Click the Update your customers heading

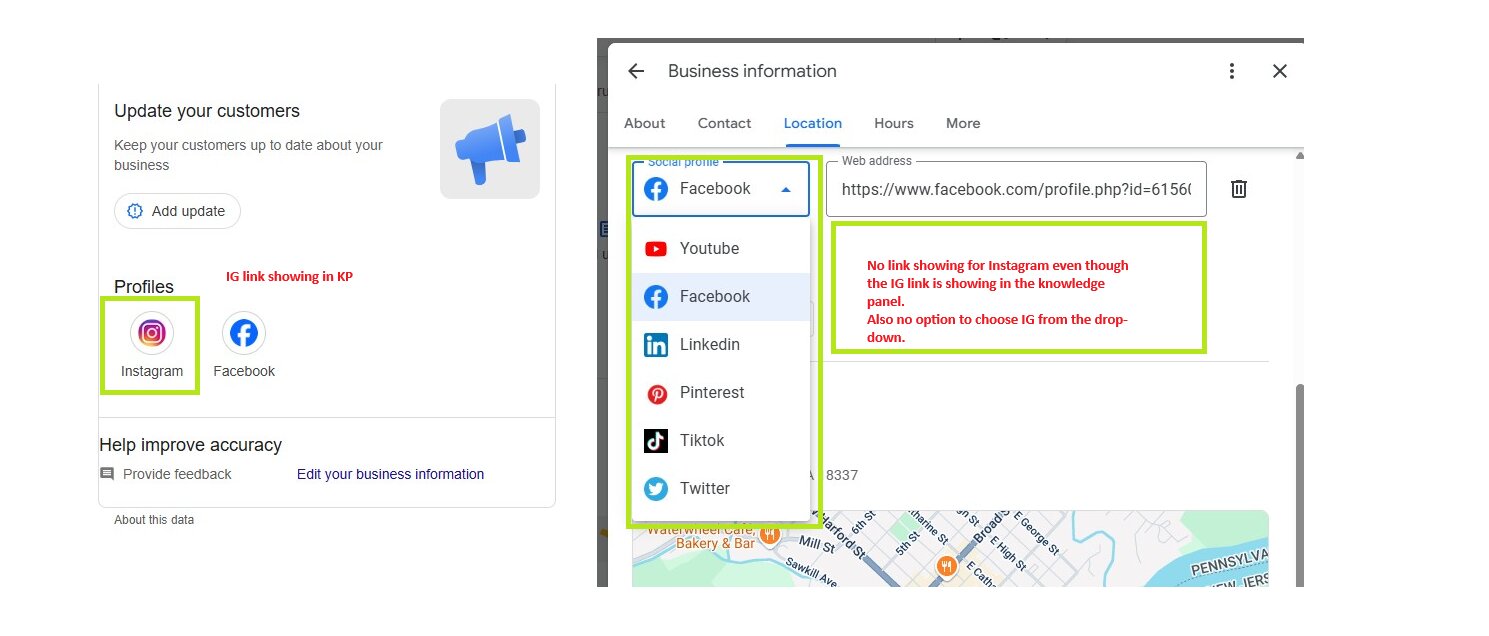207,111
